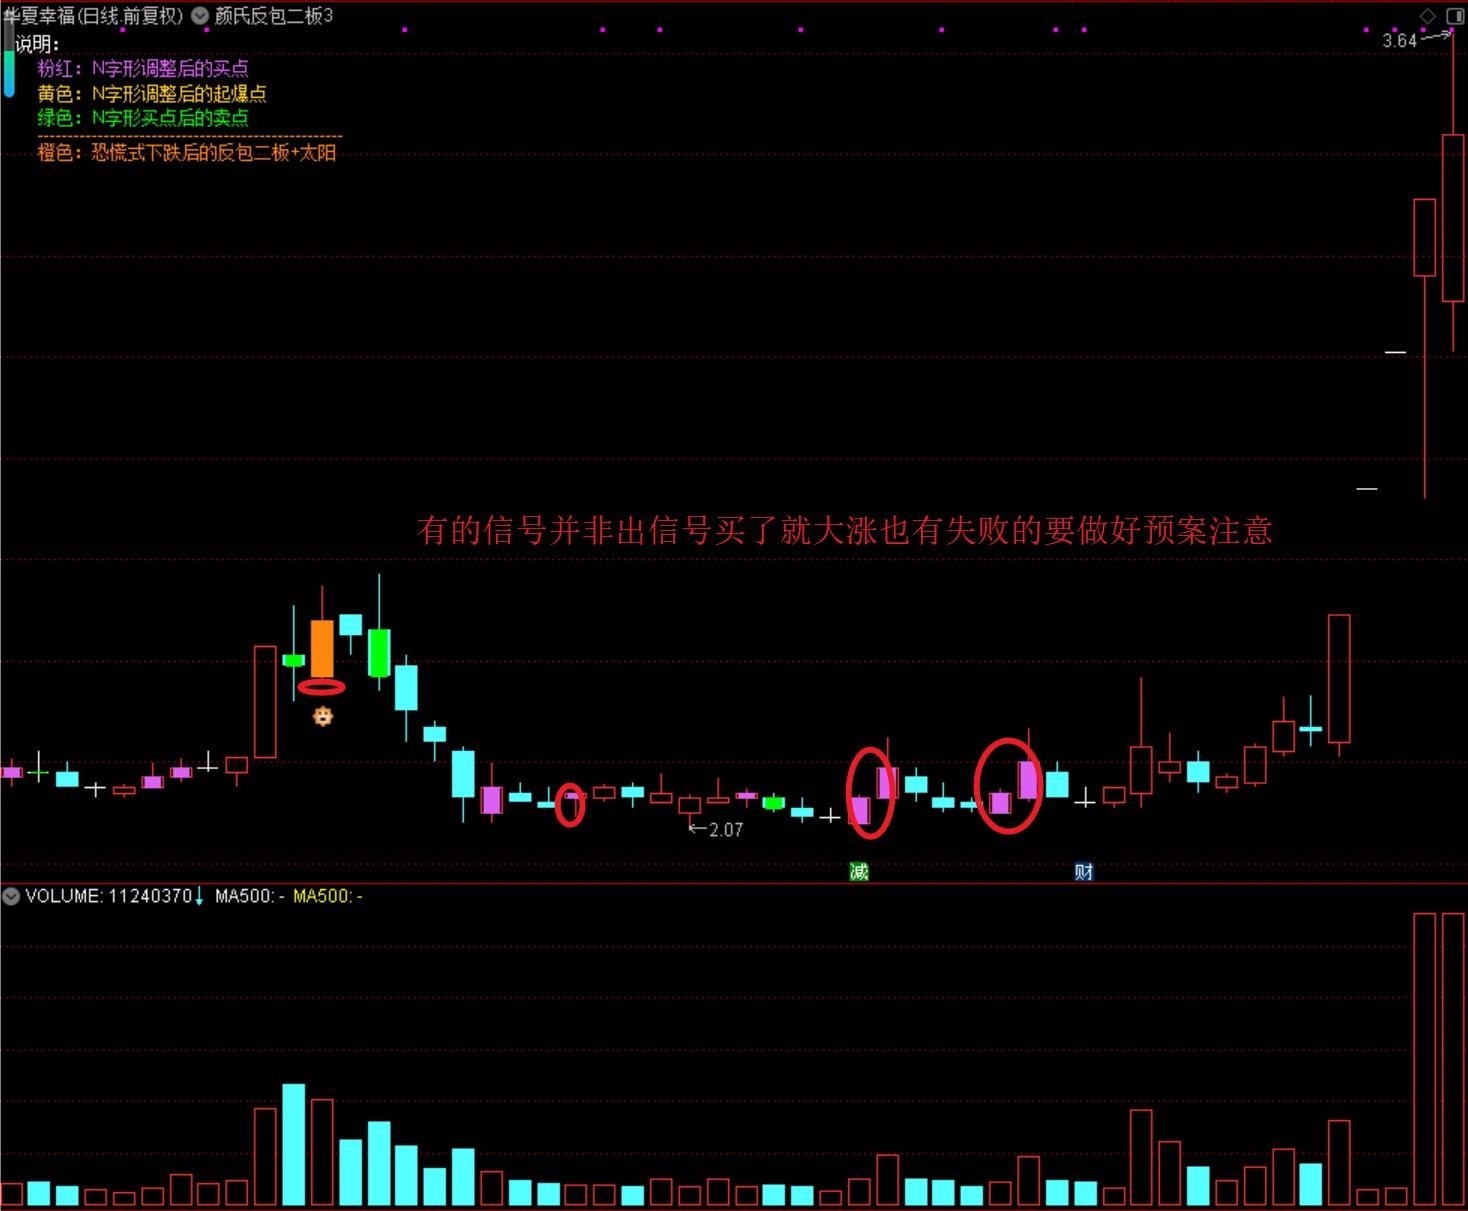
Task: Select the yellow MA500 label
Action: point(327,896)
